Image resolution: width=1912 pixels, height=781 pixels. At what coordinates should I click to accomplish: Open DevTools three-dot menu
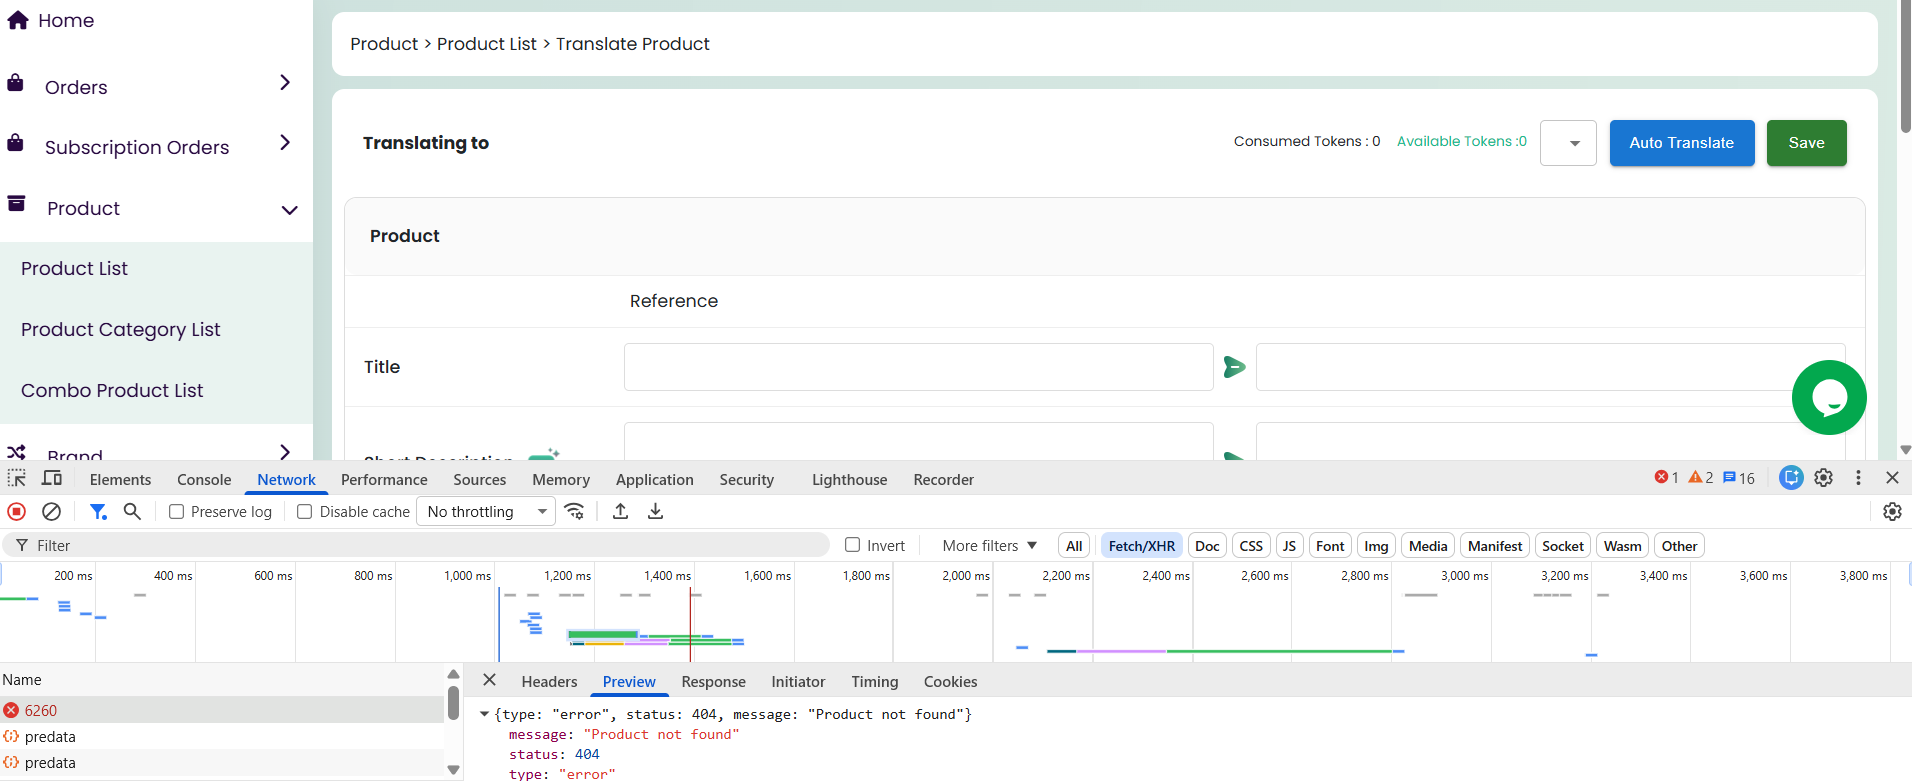[x=1858, y=478]
